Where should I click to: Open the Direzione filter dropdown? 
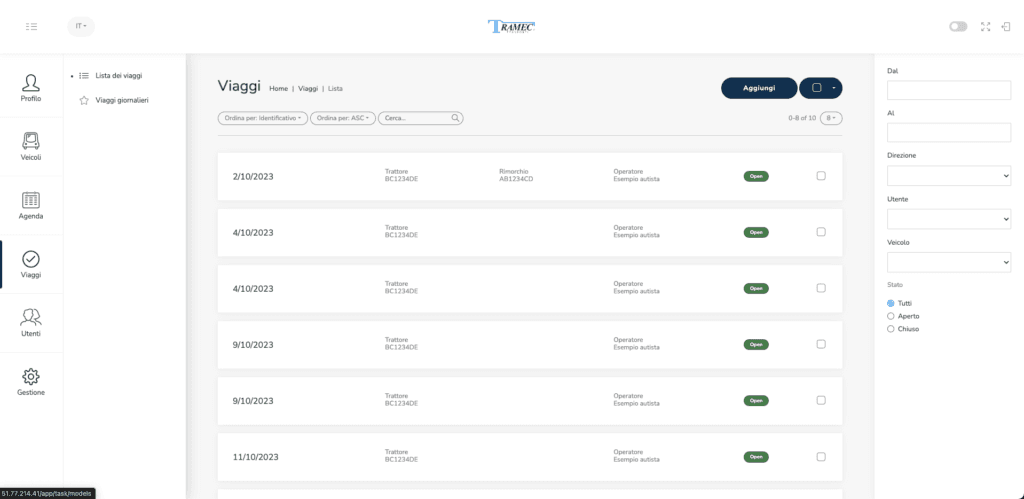949,176
